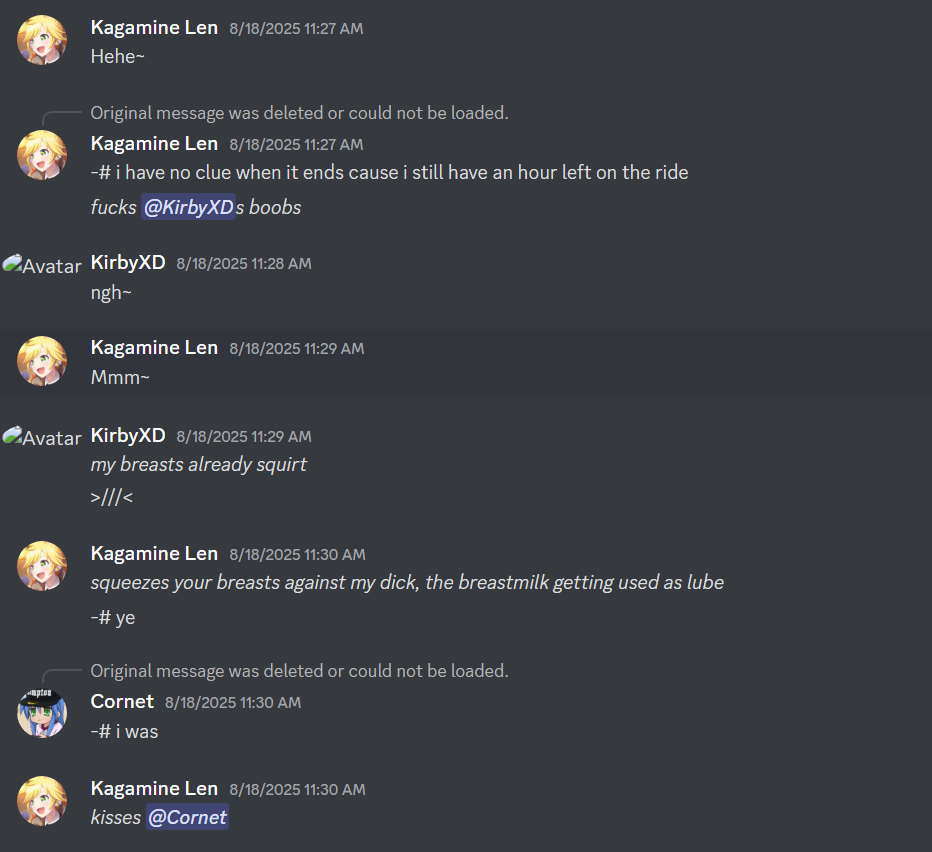This screenshot has width=932, height=852.
Task: Open Kagamine Len's avatar on the last message
Action: pyautogui.click(x=42, y=800)
